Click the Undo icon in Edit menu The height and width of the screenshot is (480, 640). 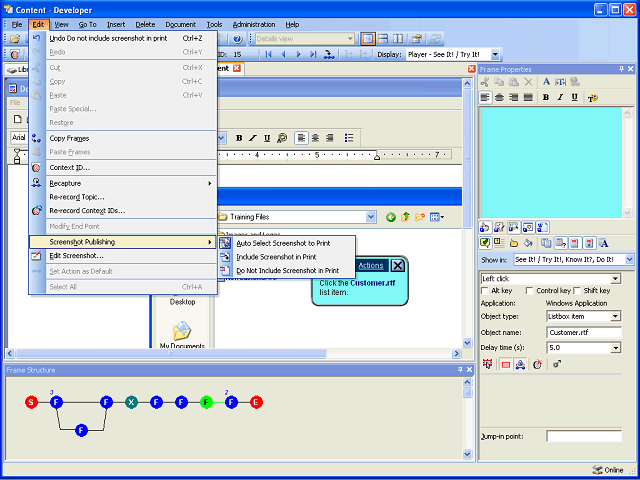click(x=37, y=38)
